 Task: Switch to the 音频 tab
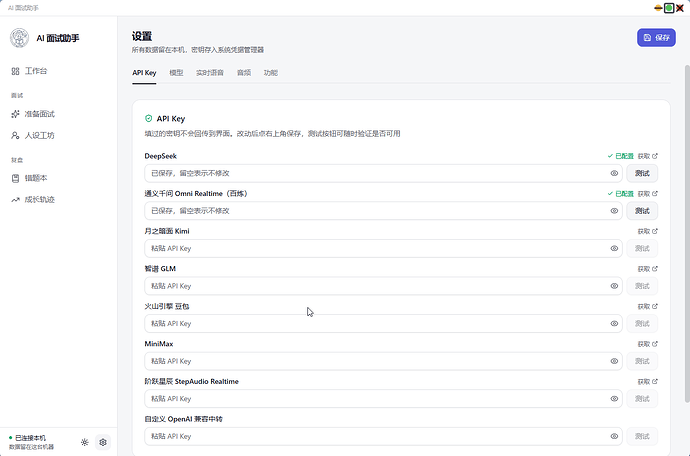point(244,73)
